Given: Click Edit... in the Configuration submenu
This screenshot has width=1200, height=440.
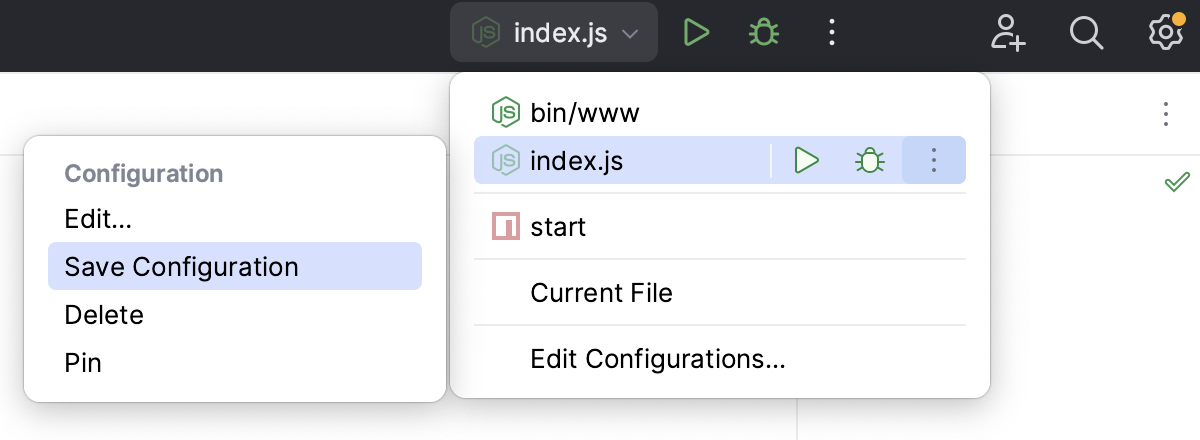Looking at the screenshot, I should click(98, 218).
